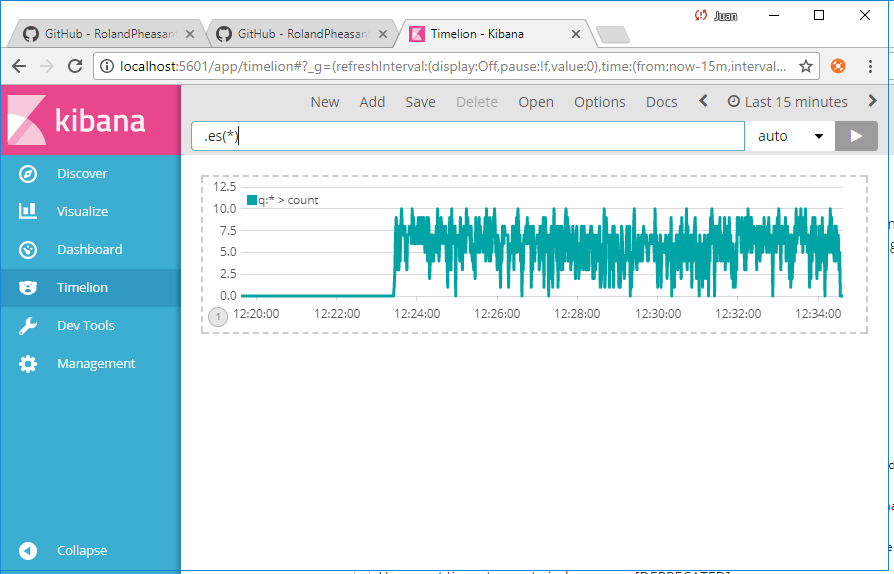The height and width of the screenshot is (574, 894).
Task: Open a new browser tab
Action: (x=613, y=35)
